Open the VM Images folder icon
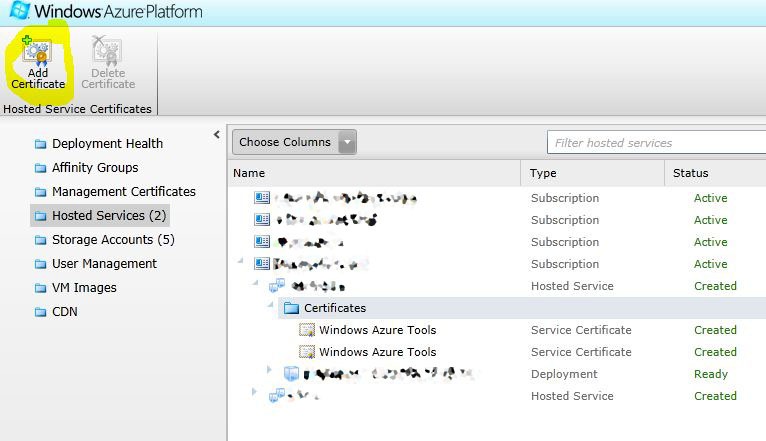766x441 pixels. 41,288
